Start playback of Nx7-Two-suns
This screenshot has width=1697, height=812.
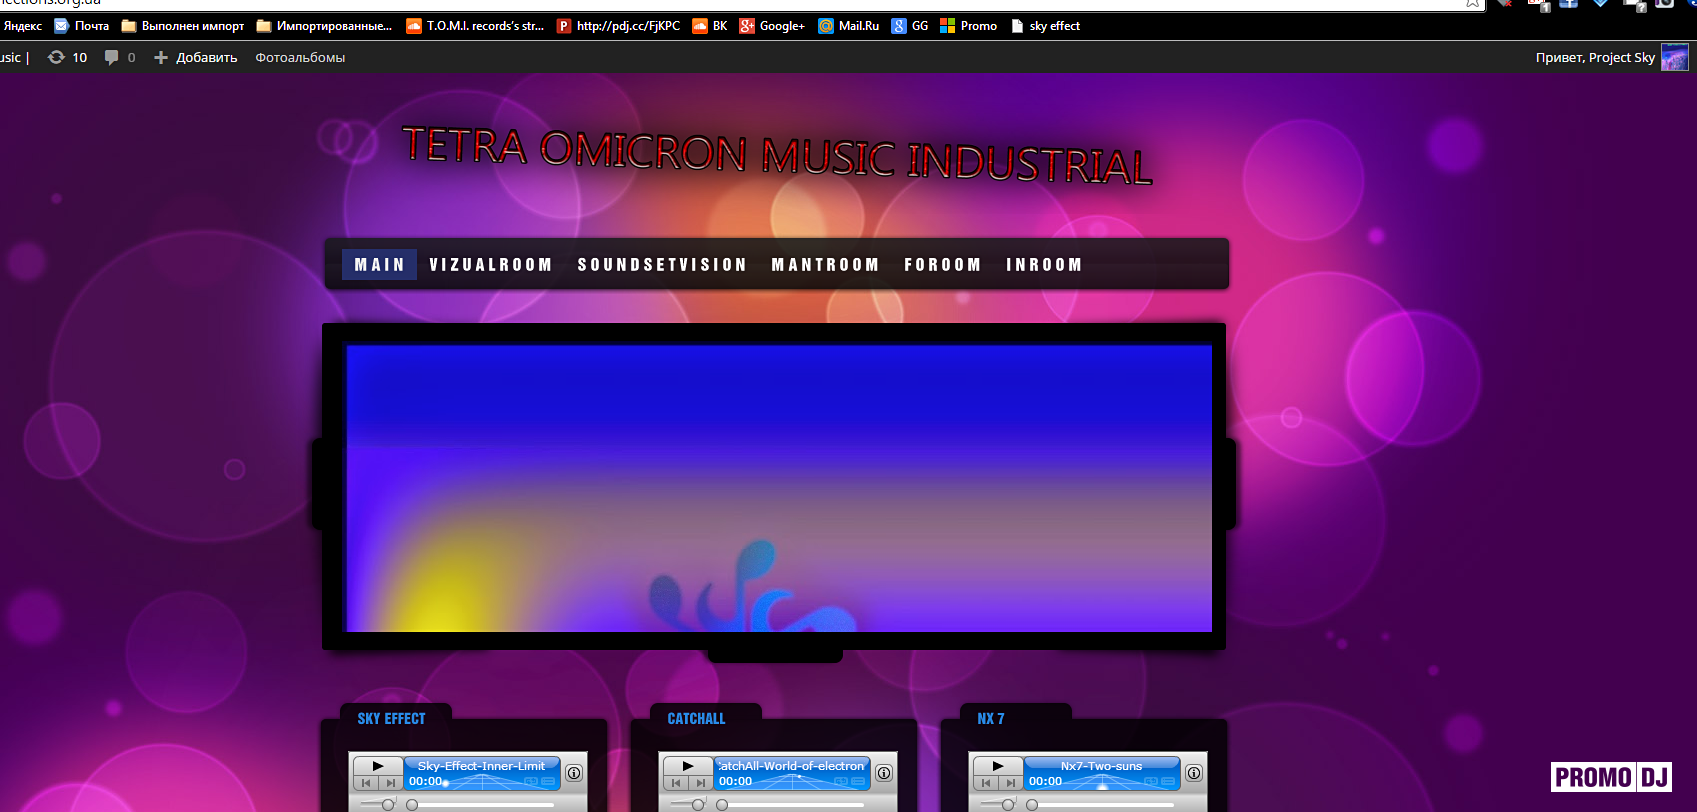(998, 766)
